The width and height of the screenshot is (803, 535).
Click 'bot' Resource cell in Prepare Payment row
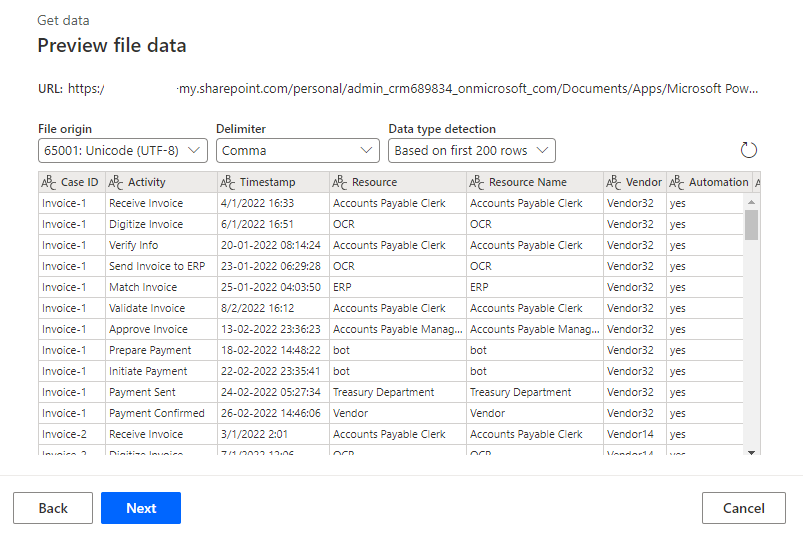pos(398,350)
